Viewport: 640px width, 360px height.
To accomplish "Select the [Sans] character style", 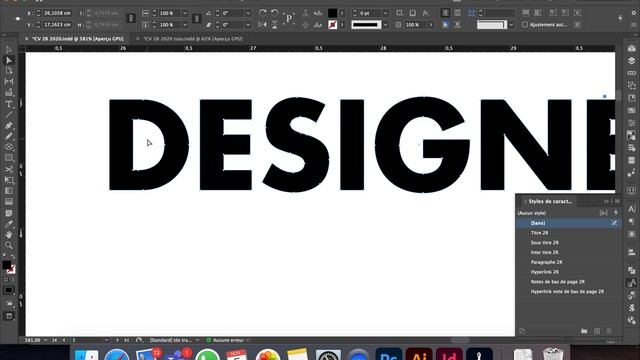I will pyautogui.click(x=569, y=223).
